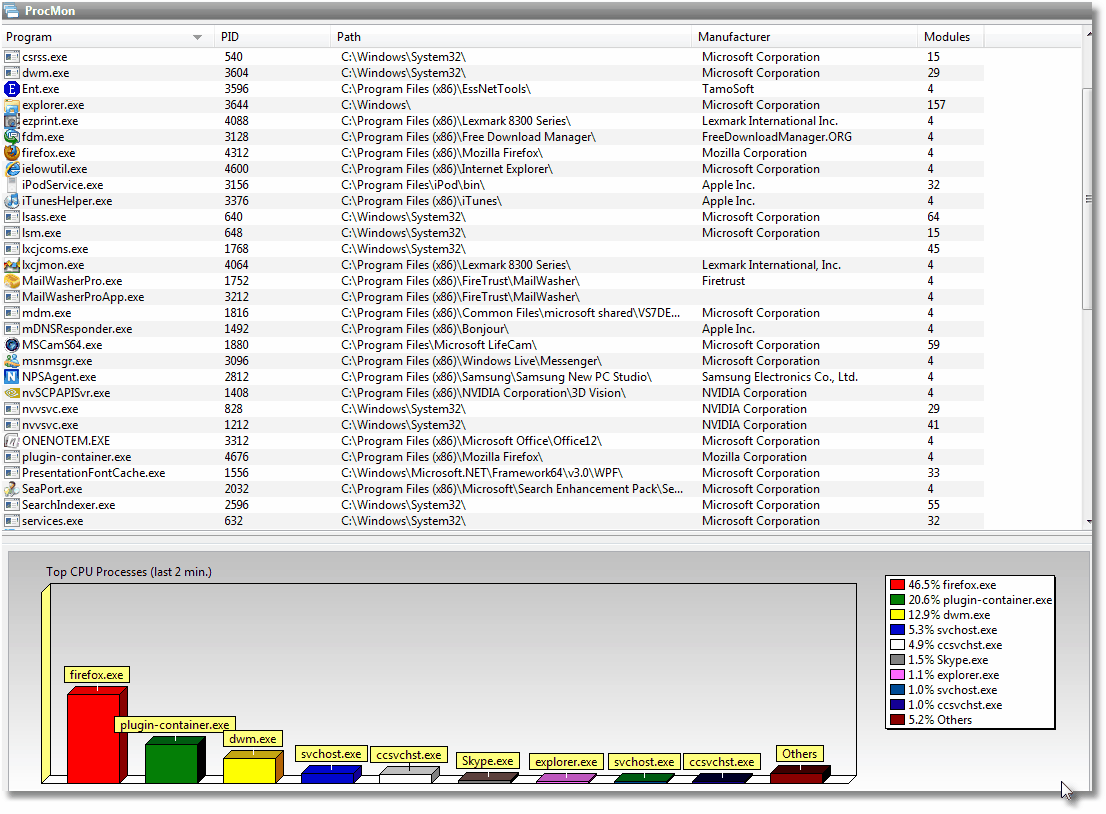The height and width of the screenshot is (814, 1106).
Task: Click the green plugin-container.exe chart bar
Action: tap(175, 759)
